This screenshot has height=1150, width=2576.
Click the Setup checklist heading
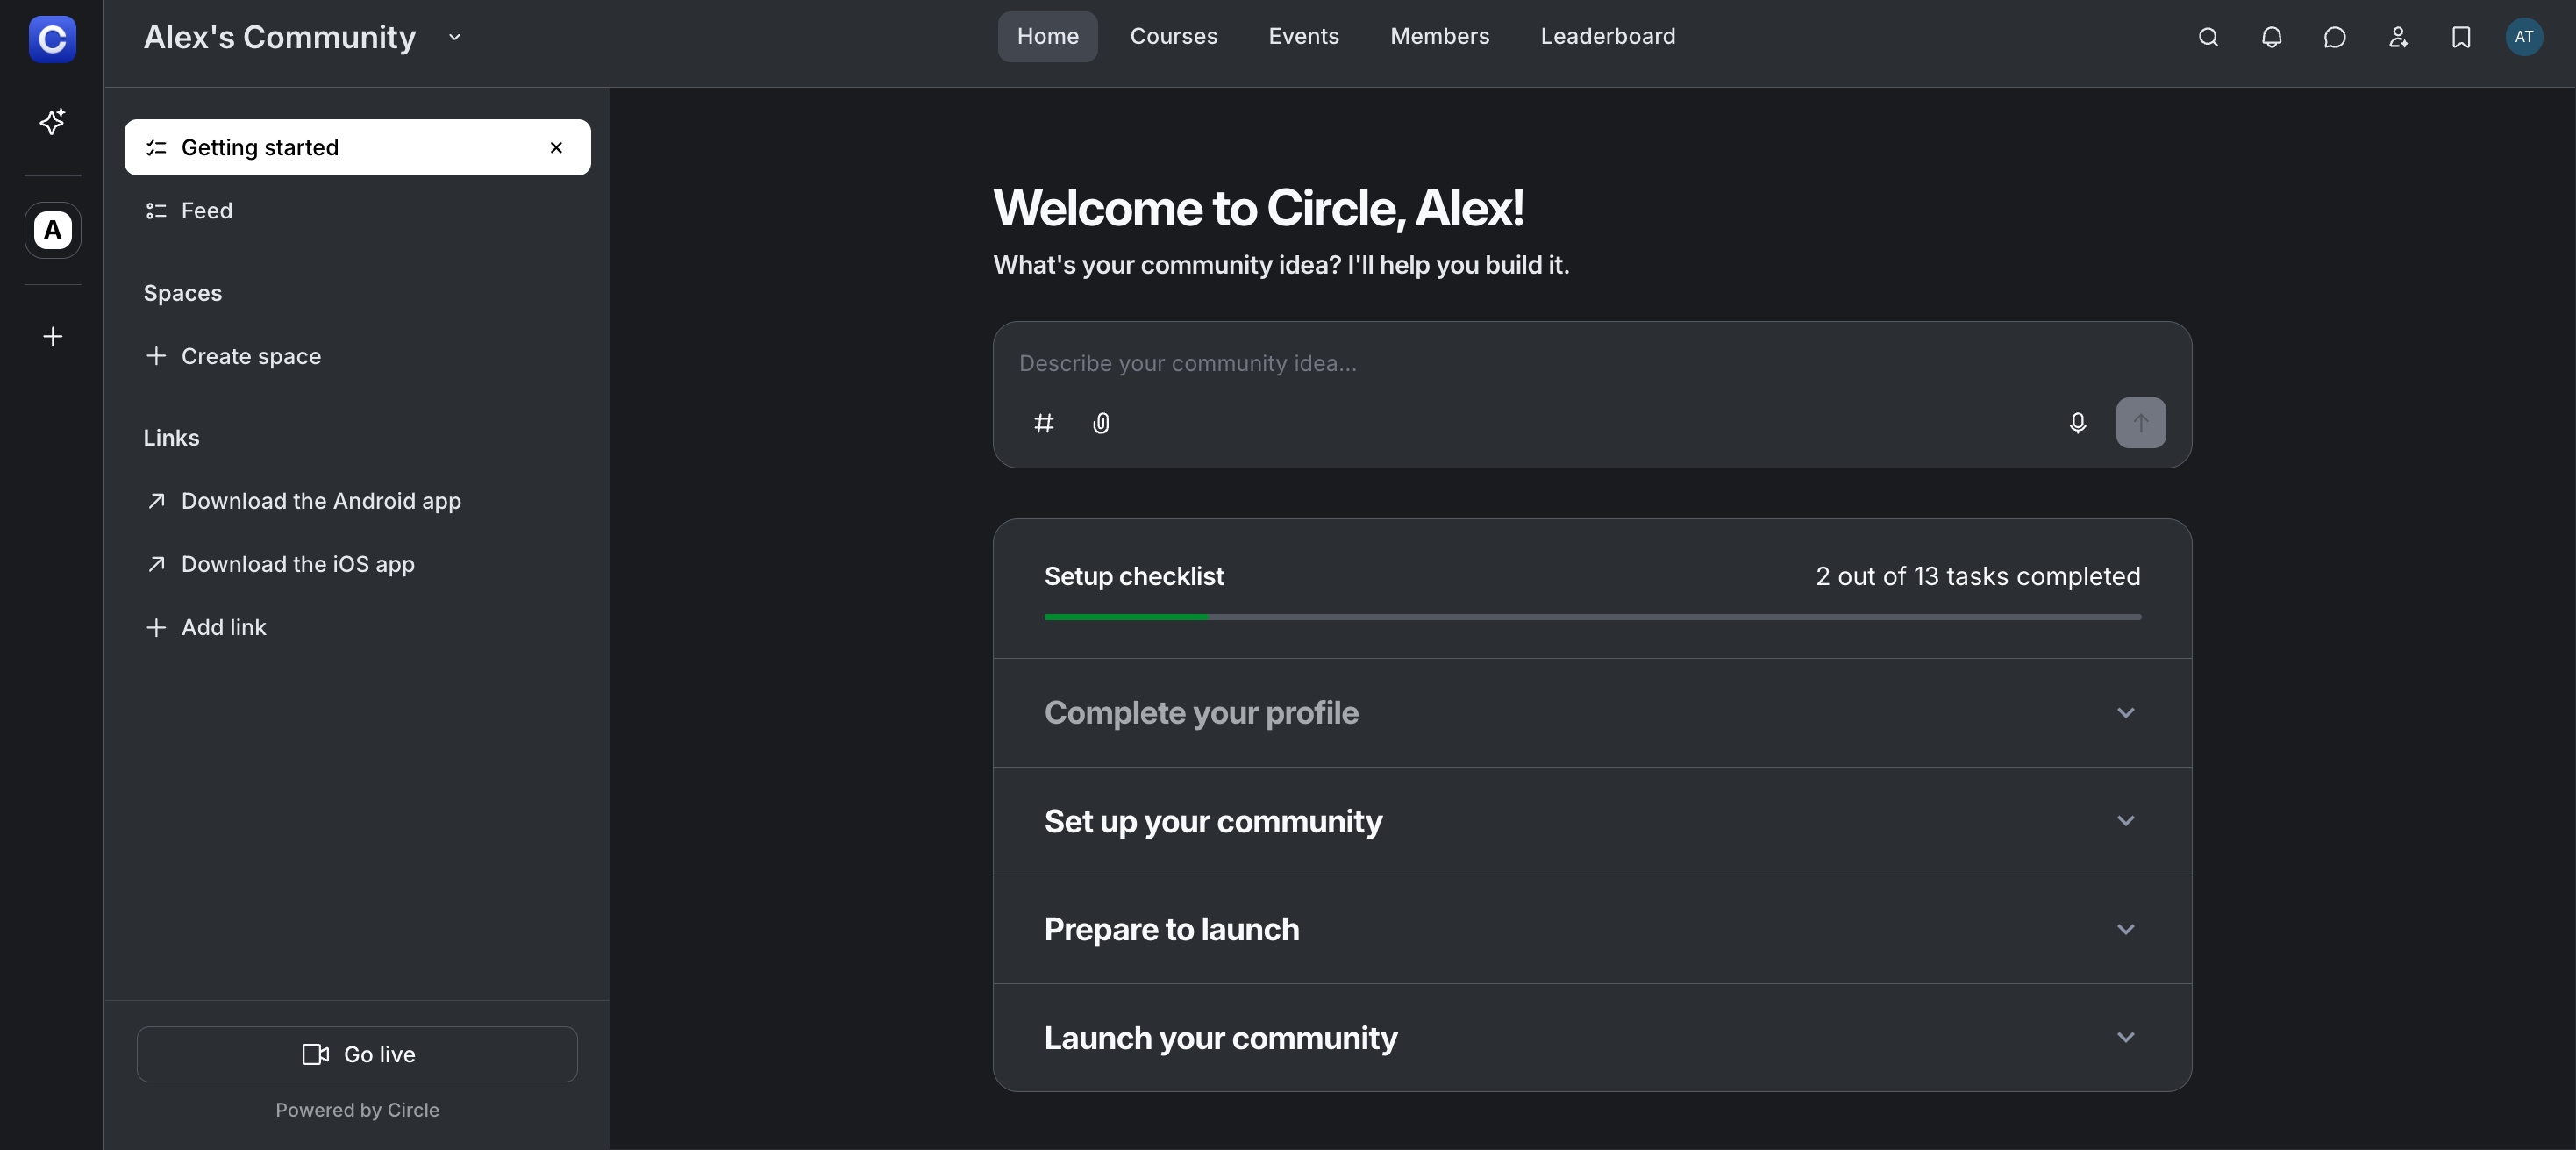(x=1133, y=576)
